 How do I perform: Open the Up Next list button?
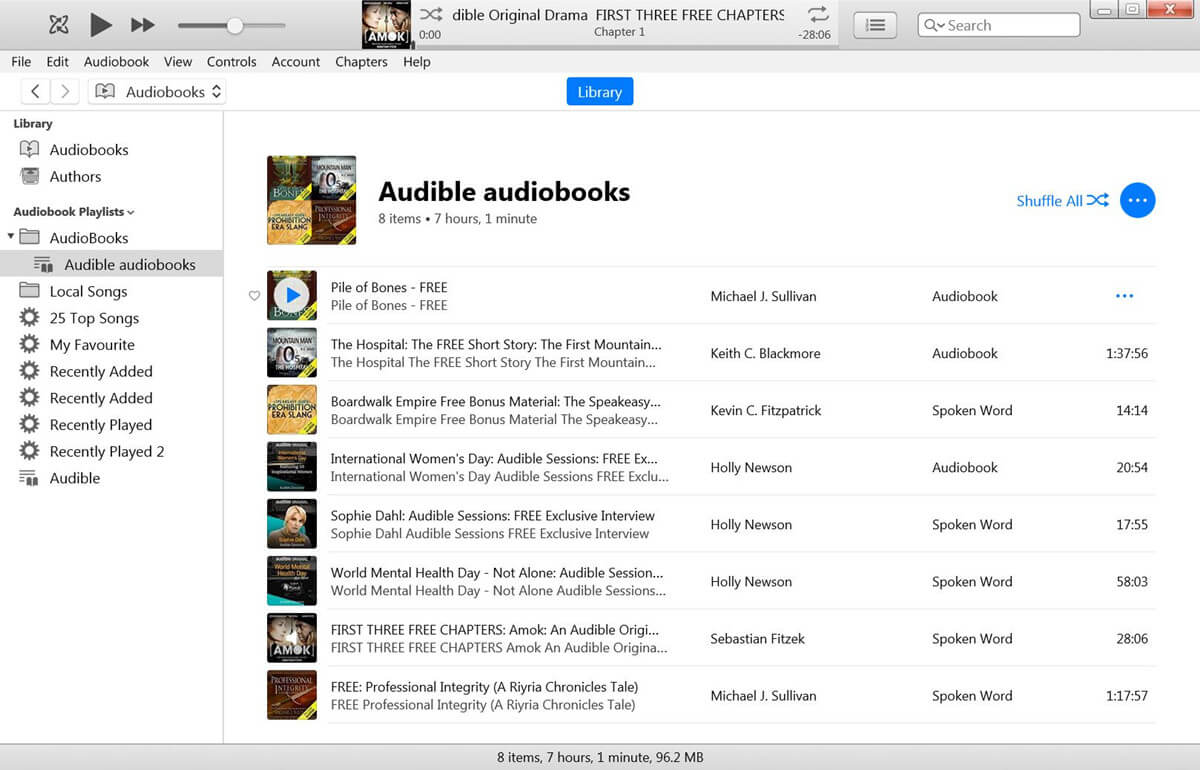(875, 25)
